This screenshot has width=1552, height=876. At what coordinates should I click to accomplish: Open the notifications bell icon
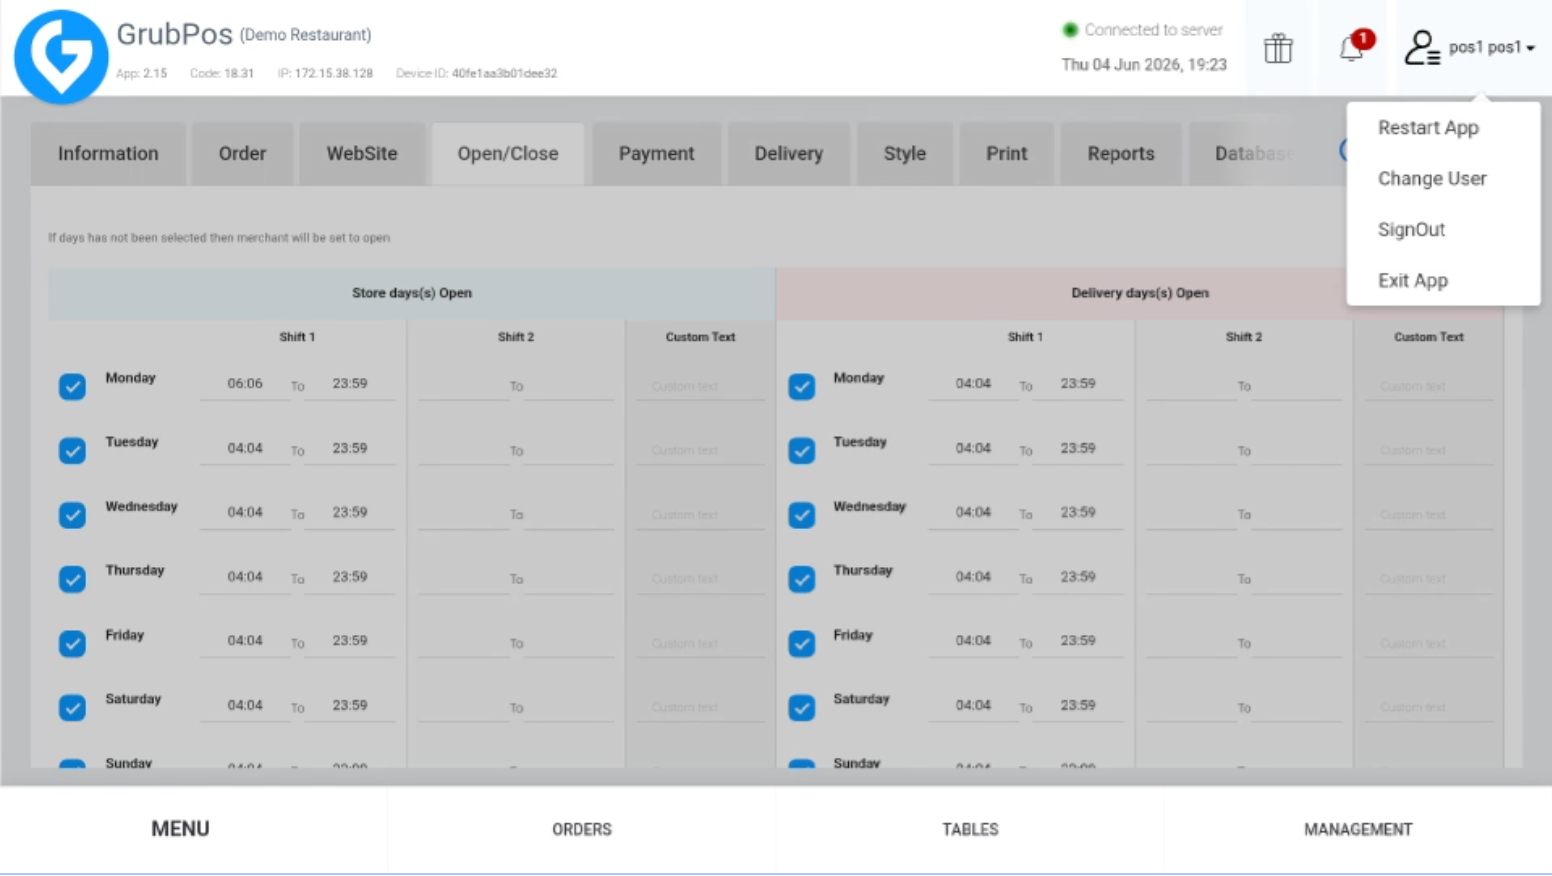pyautogui.click(x=1352, y=47)
